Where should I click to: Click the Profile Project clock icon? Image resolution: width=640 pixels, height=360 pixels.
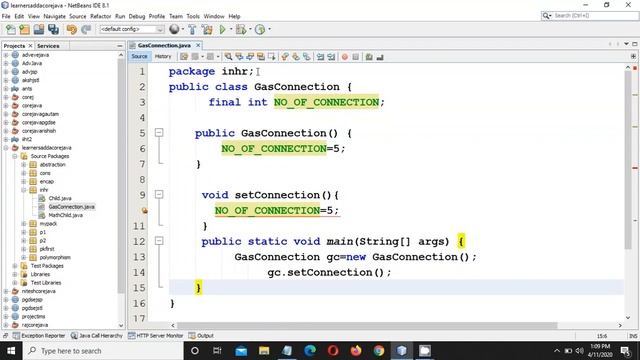[260, 29]
